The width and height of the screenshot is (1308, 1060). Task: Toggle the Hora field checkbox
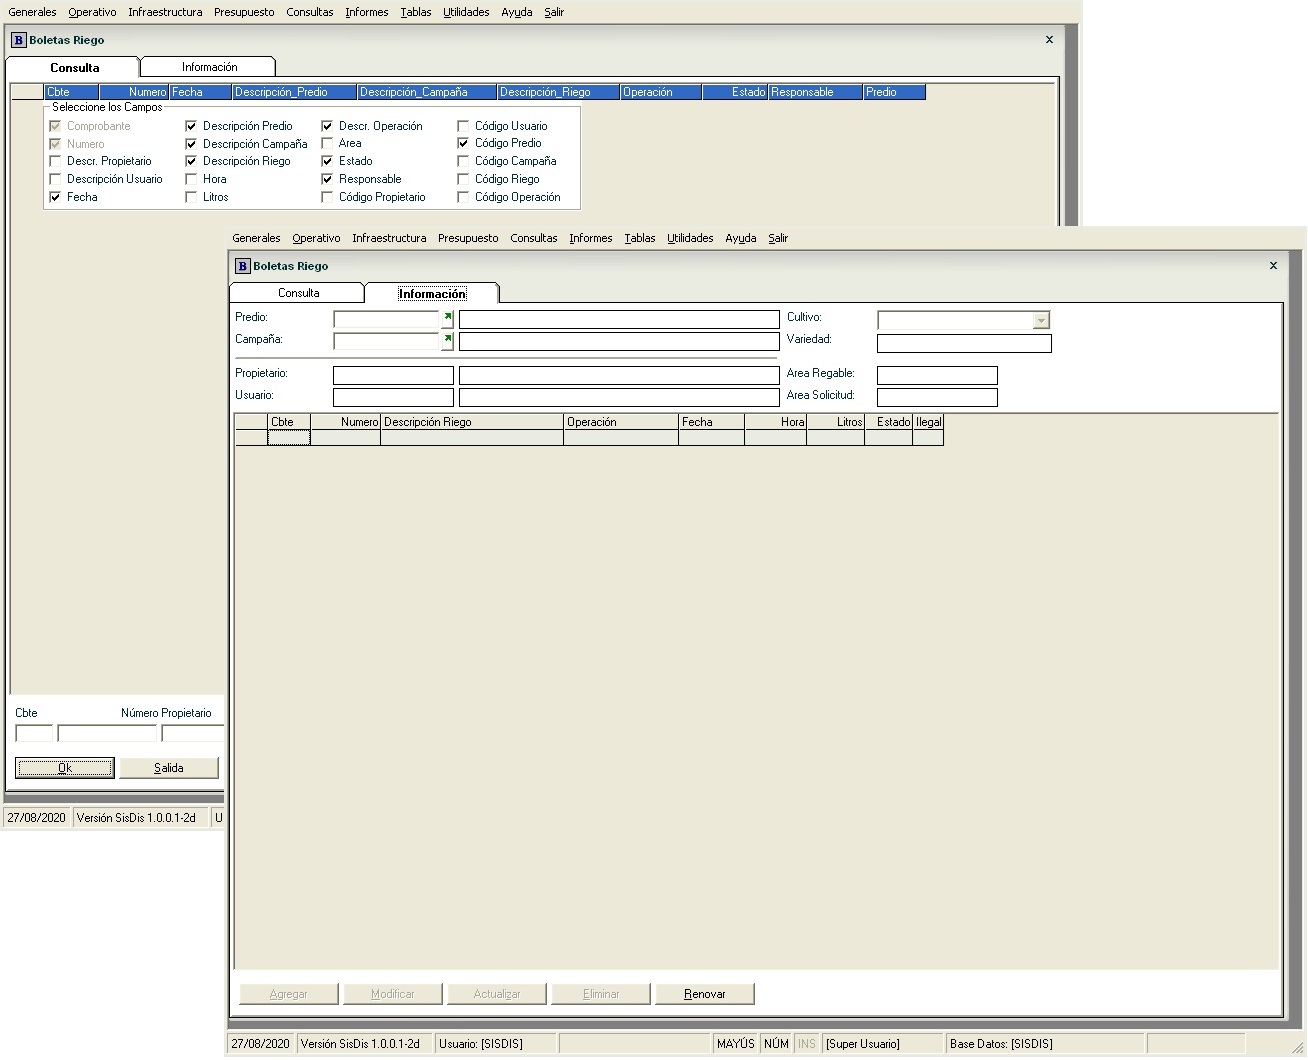[x=191, y=180]
